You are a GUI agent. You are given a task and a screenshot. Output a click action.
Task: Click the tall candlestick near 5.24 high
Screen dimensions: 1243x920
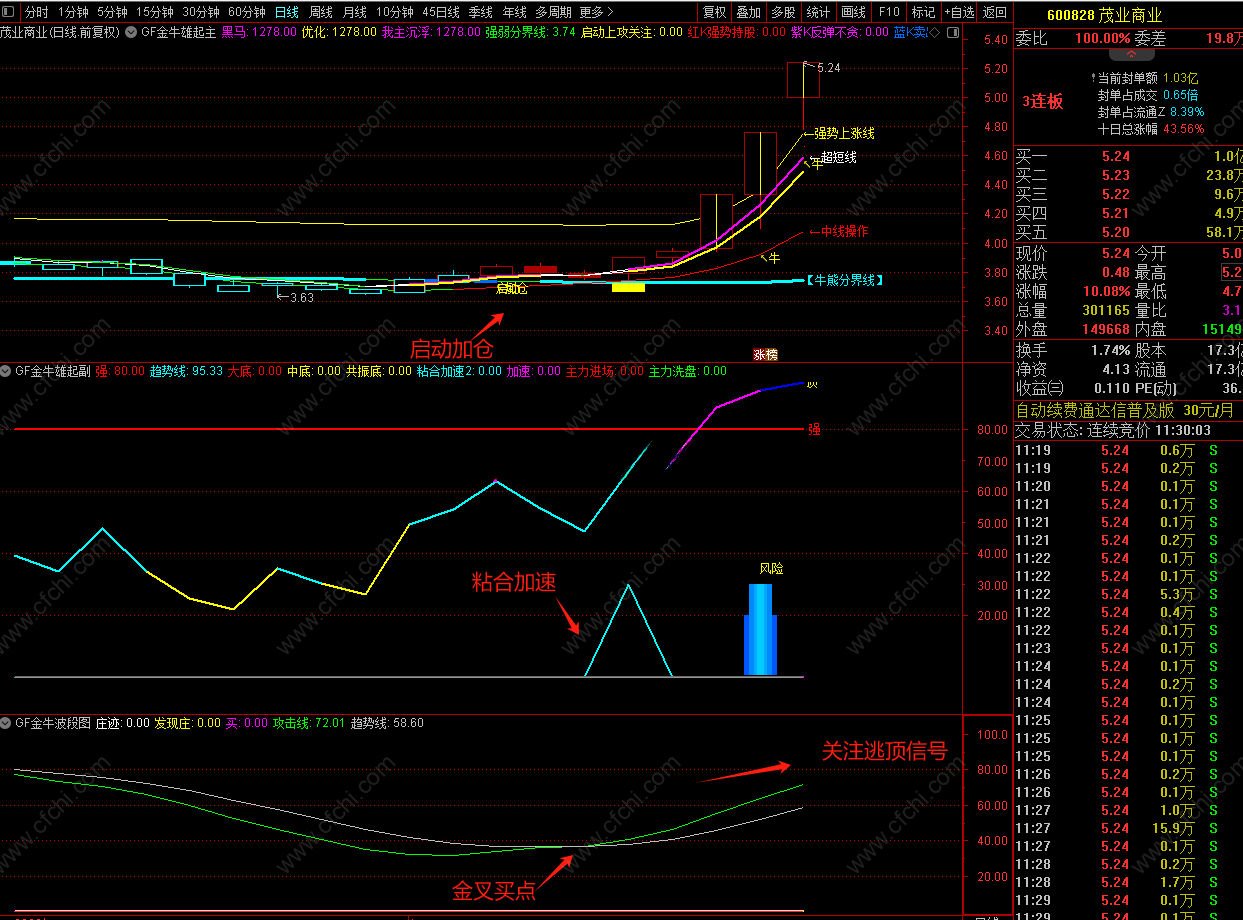[x=803, y=80]
